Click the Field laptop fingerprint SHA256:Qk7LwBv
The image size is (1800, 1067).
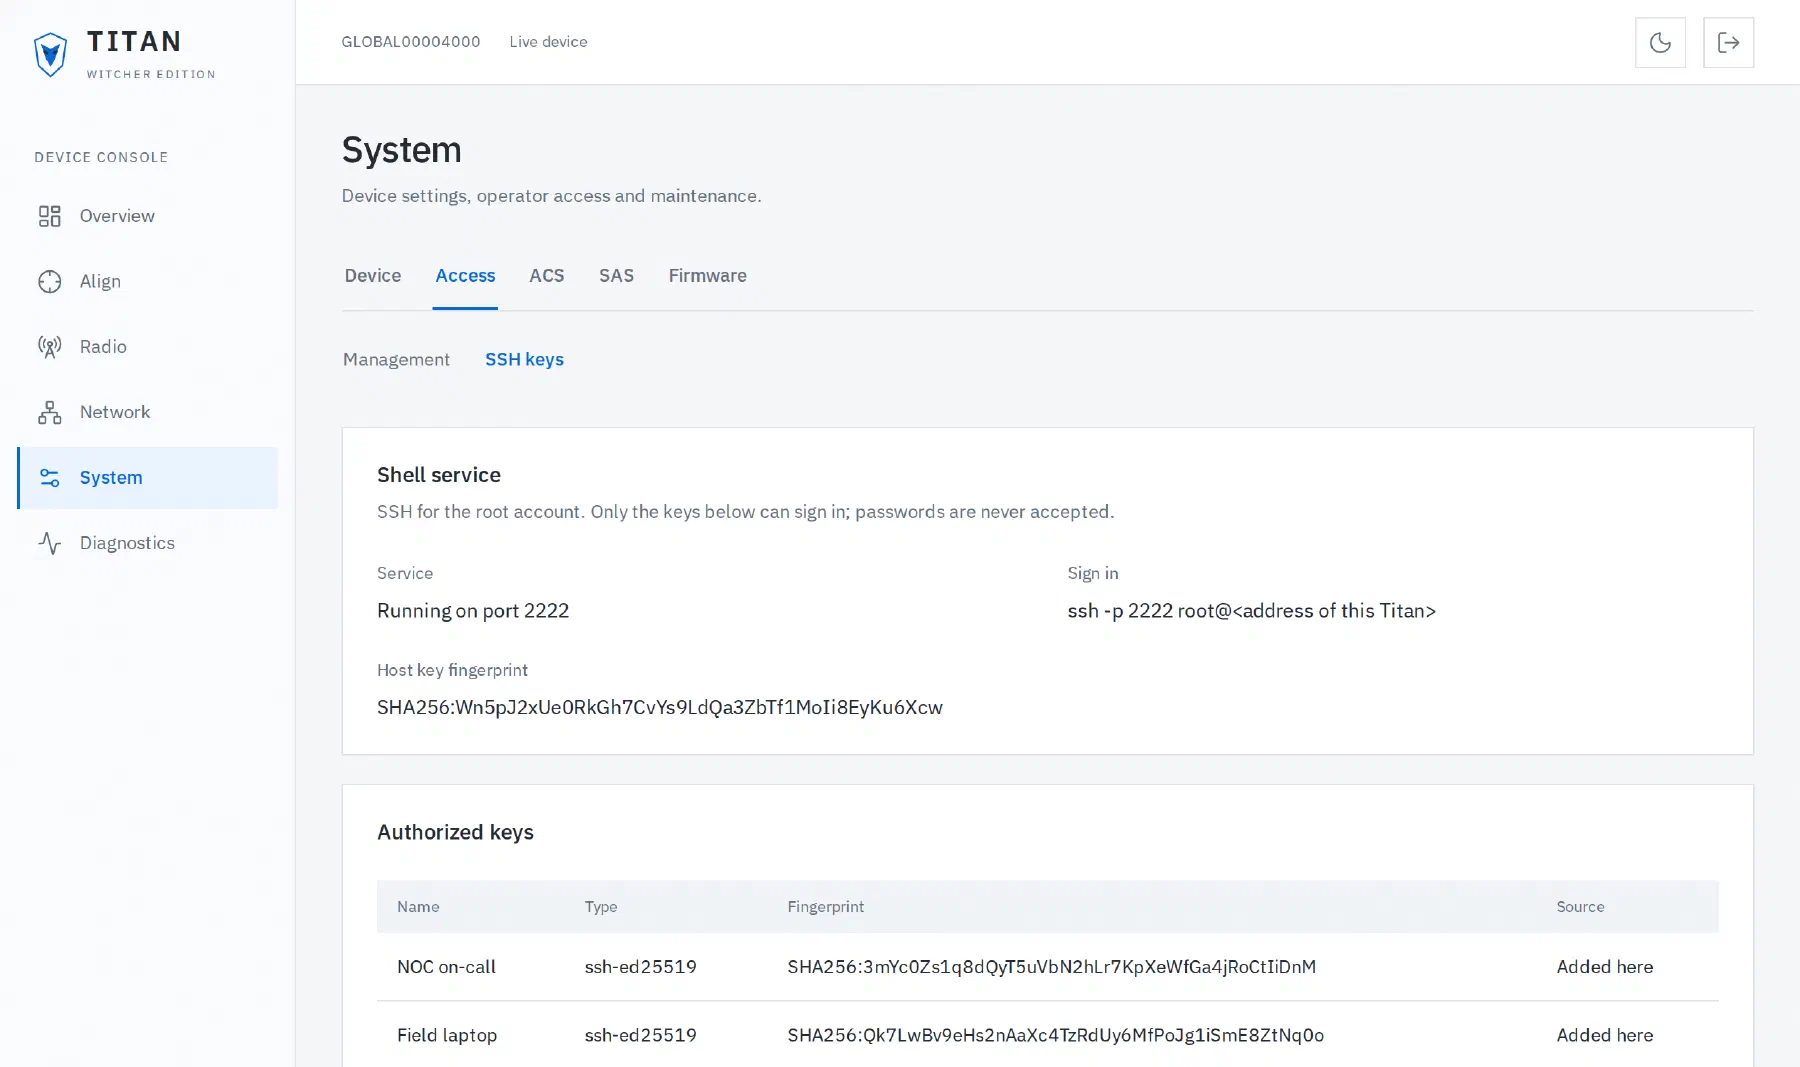[x=1056, y=1036]
